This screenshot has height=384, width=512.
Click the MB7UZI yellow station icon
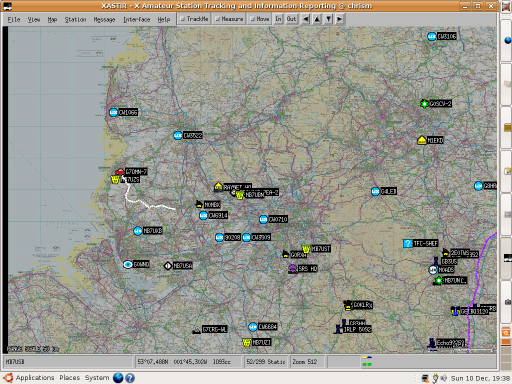click(247, 342)
